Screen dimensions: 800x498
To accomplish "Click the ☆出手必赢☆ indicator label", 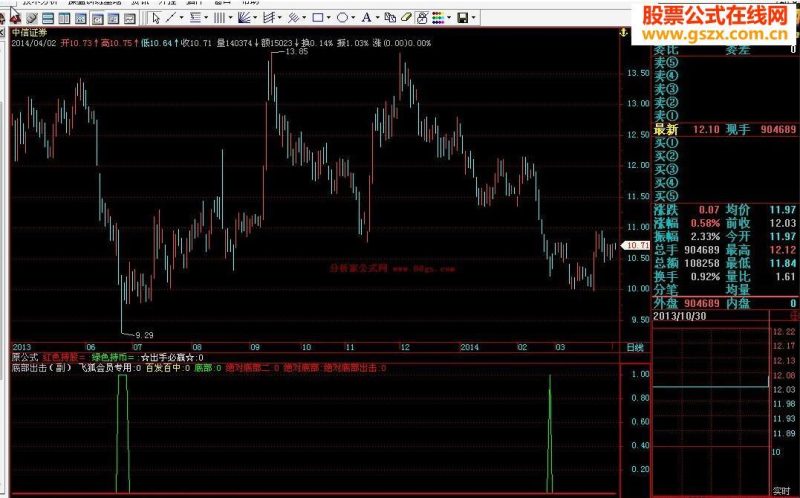I will tap(168, 358).
